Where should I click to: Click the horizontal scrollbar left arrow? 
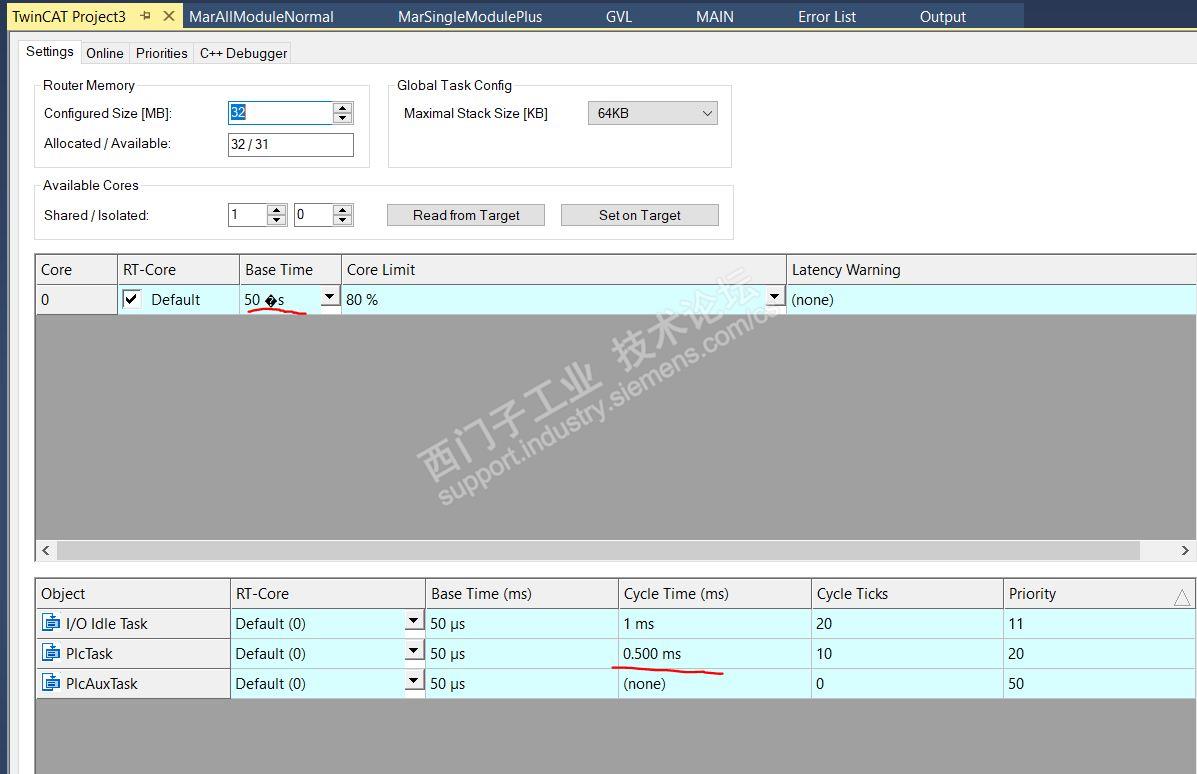pos(46,550)
